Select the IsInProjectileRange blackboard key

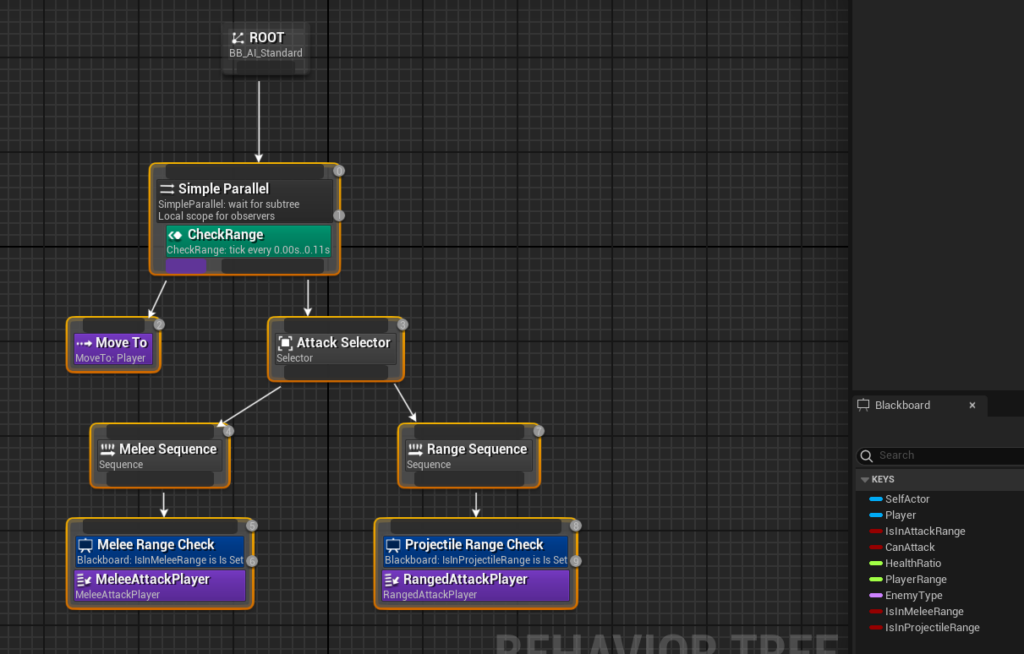click(932, 627)
